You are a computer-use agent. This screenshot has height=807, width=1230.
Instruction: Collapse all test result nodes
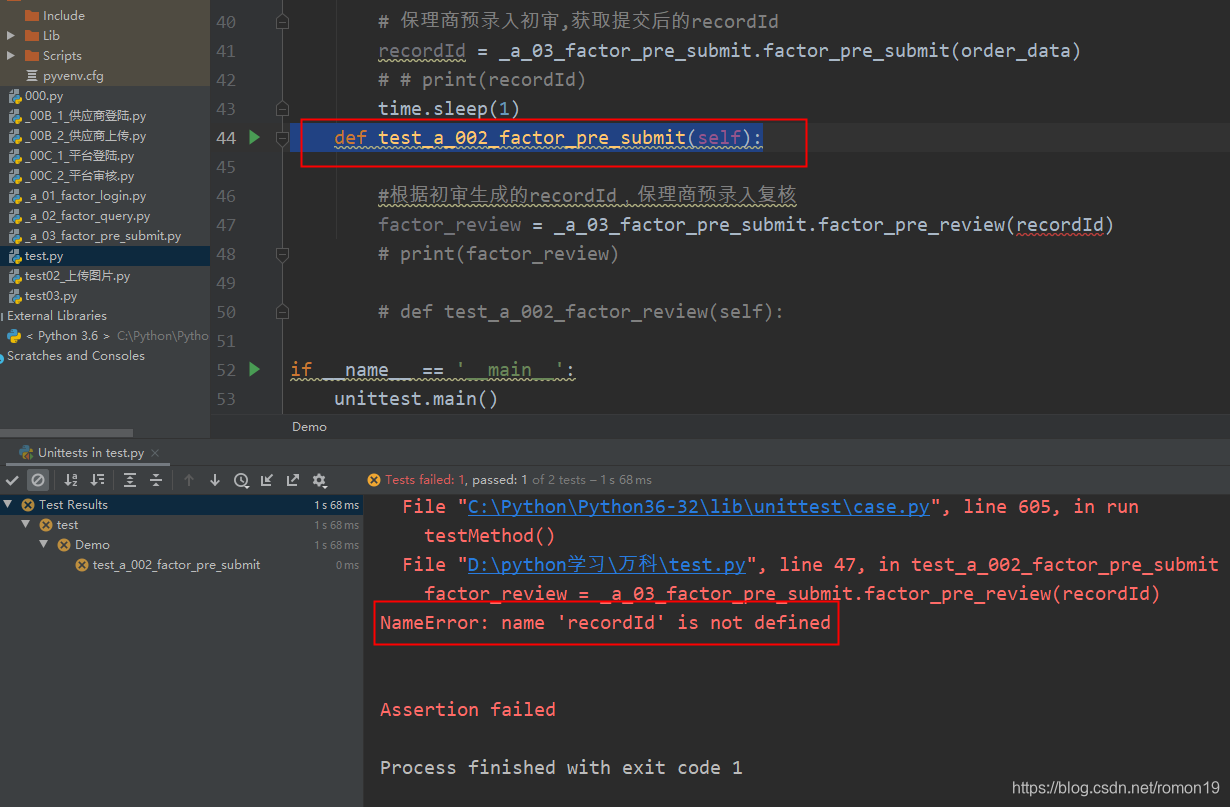156,480
